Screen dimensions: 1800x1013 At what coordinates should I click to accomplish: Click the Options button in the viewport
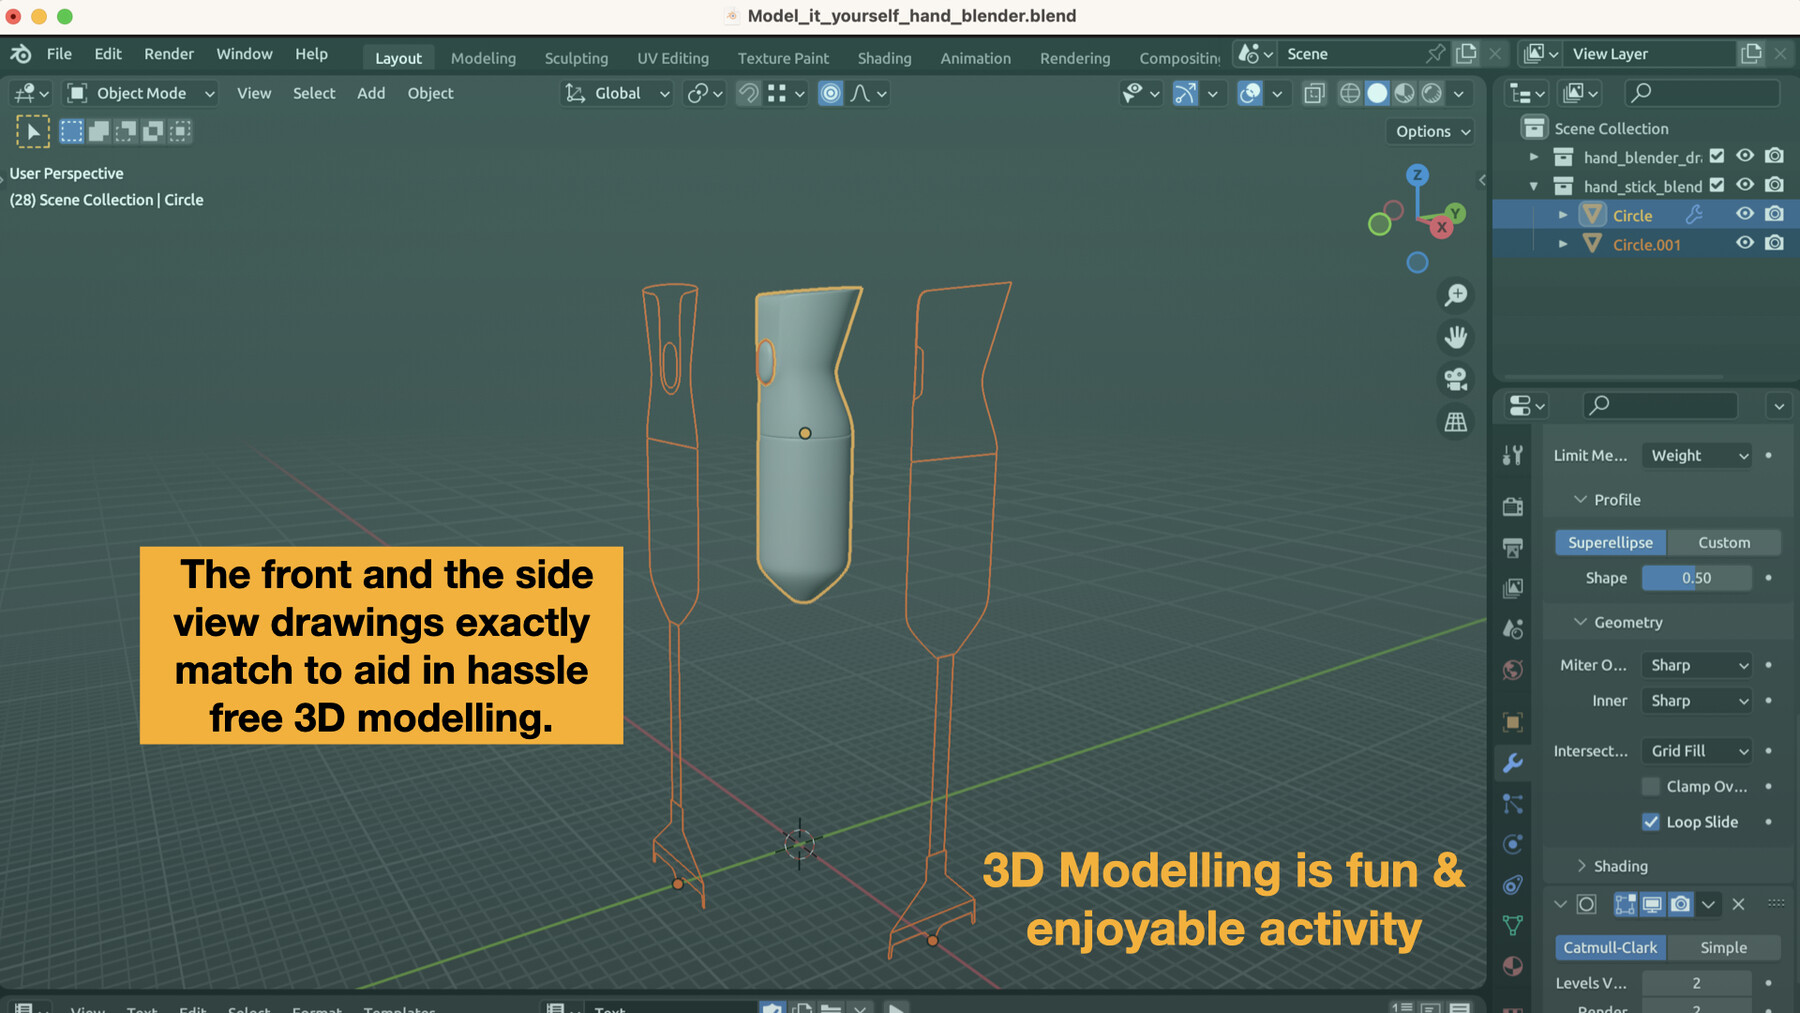pos(1429,131)
